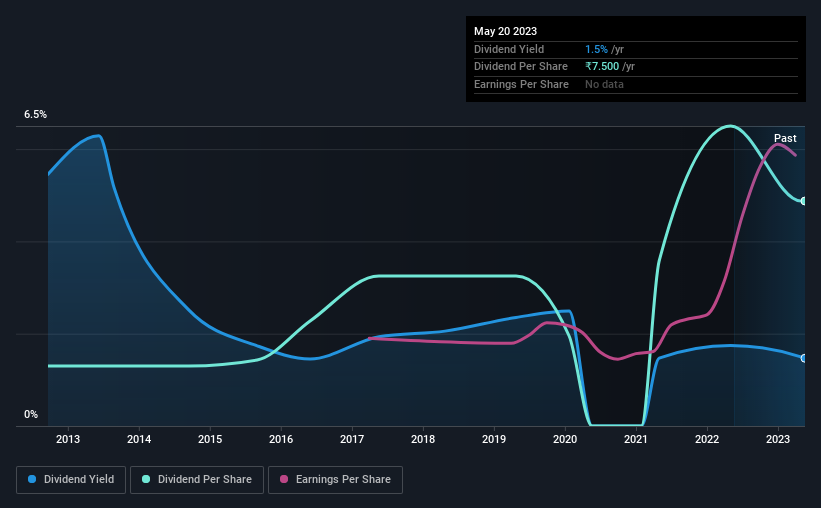The width and height of the screenshot is (821, 508).
Task: Click the 'Past' label on the chart
Action: tap(785, 138)
